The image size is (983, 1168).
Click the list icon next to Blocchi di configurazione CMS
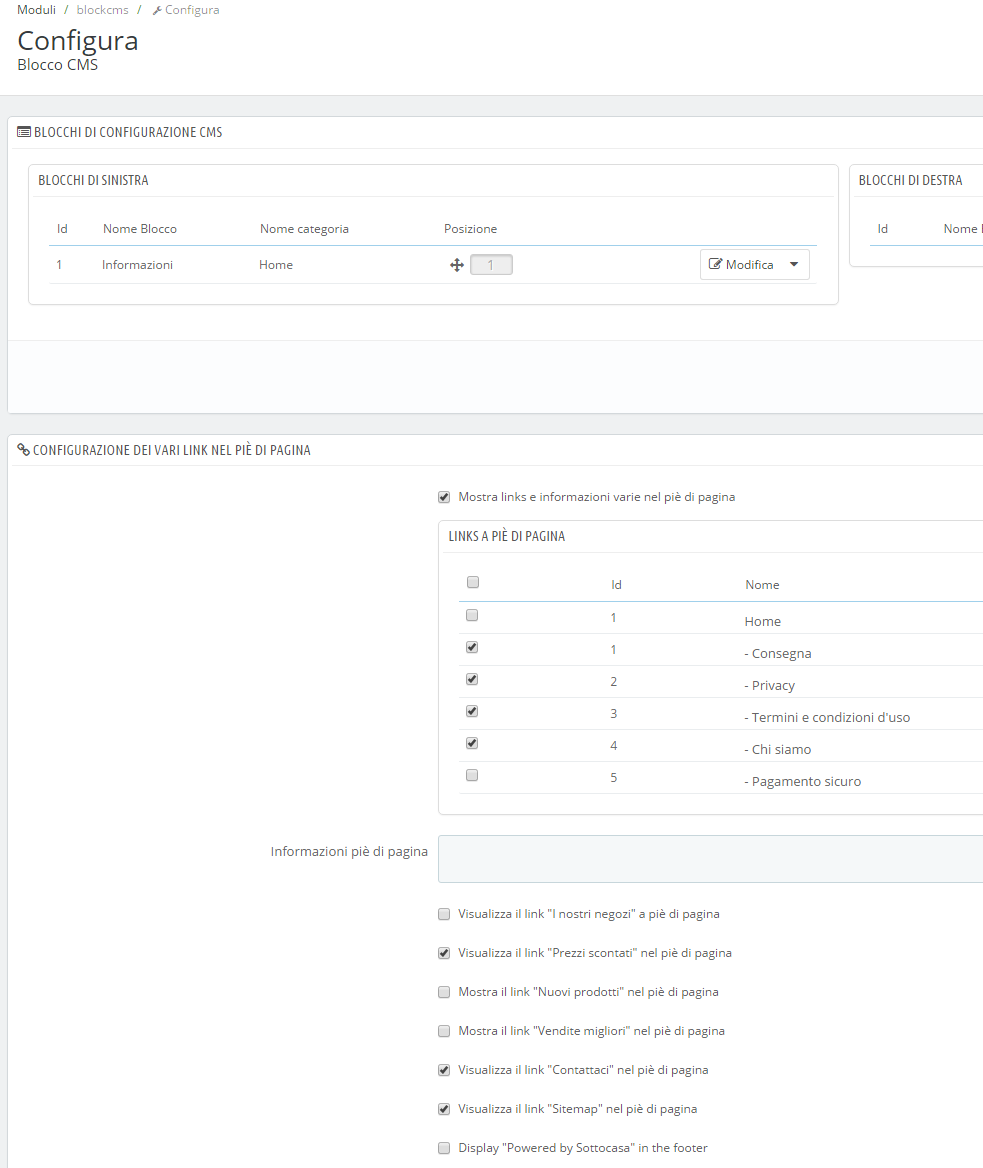pyautogui.click(x=24, y=132)
